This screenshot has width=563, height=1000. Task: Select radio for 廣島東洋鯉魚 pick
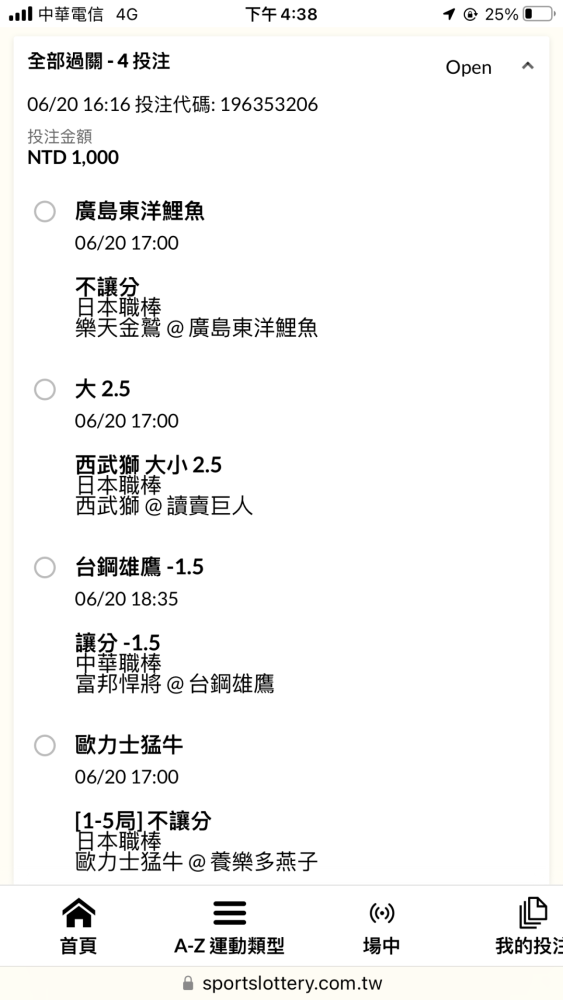pos(45,212)
